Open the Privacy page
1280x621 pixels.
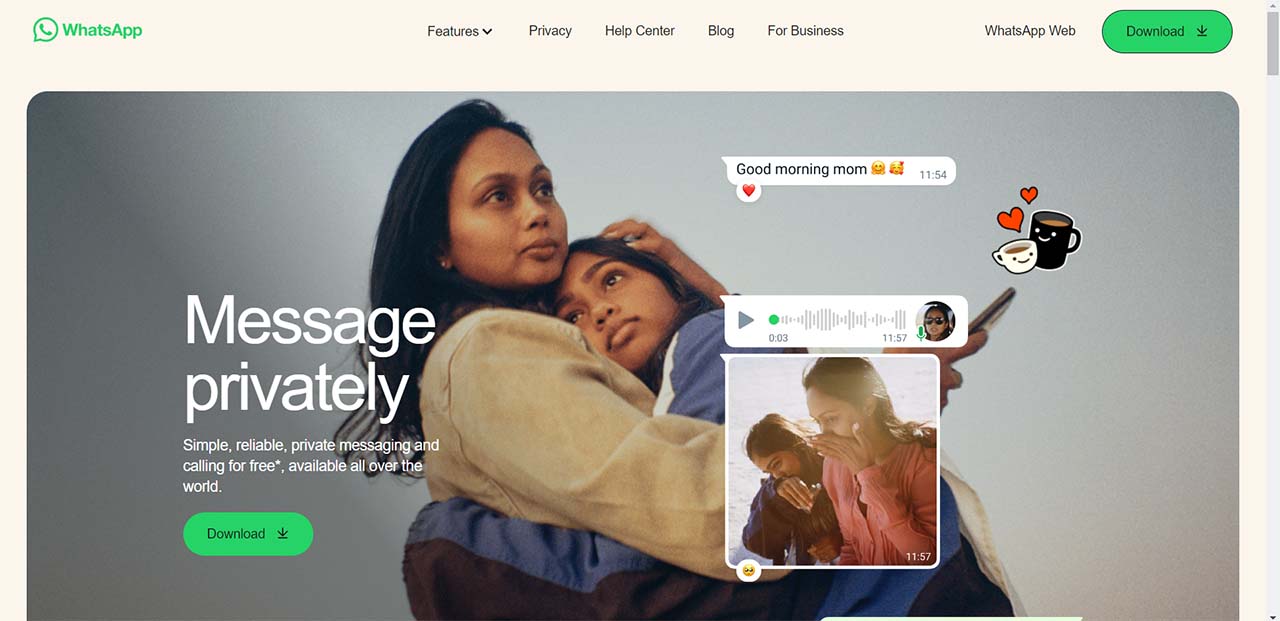pyautogui.click(x=550, y=31)
